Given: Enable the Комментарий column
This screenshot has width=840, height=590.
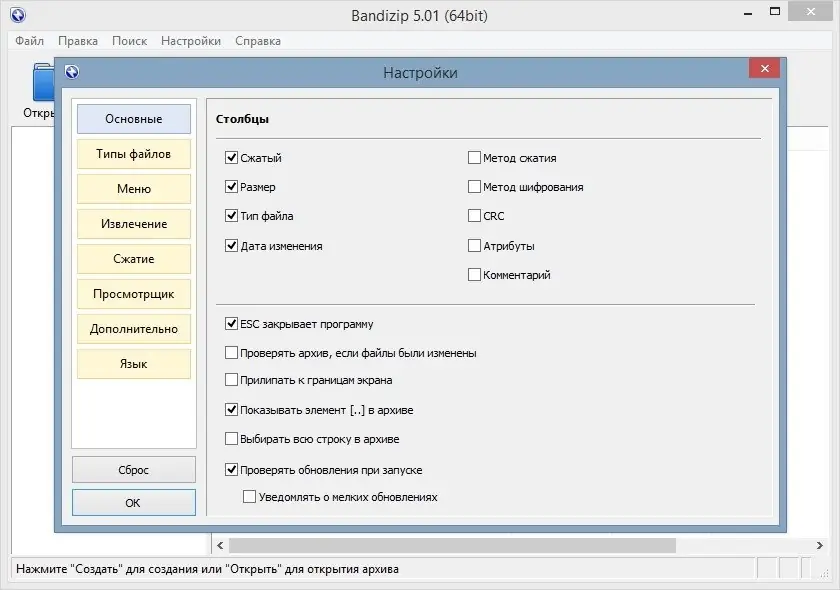Looking at the screenshot, I should pos(474,274).
